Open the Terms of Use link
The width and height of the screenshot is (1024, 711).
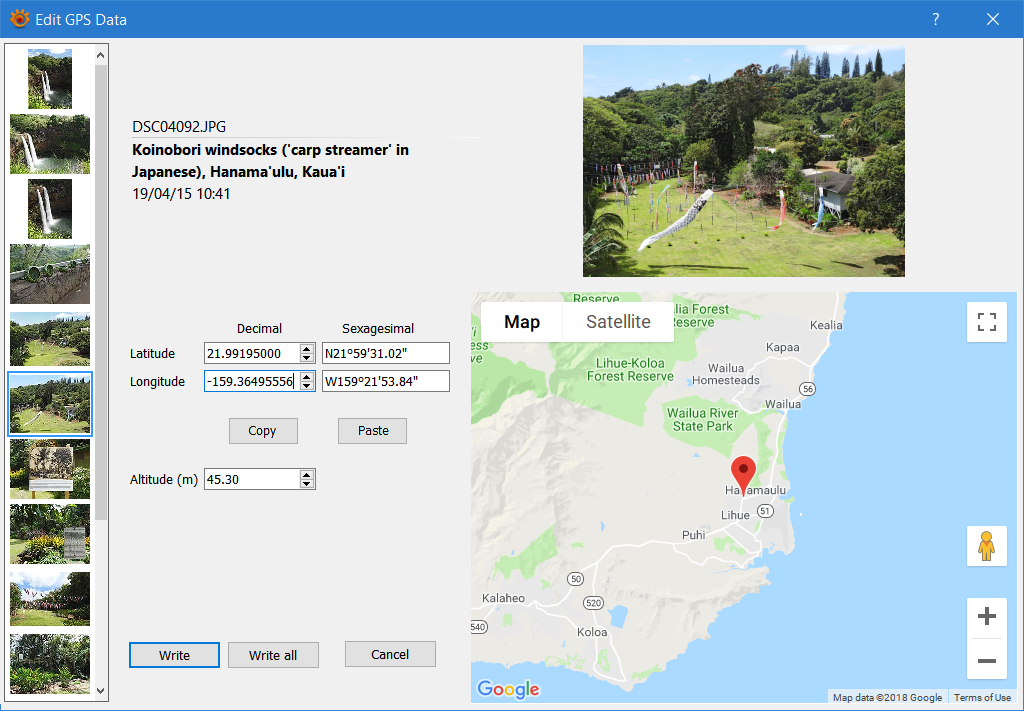981,697
